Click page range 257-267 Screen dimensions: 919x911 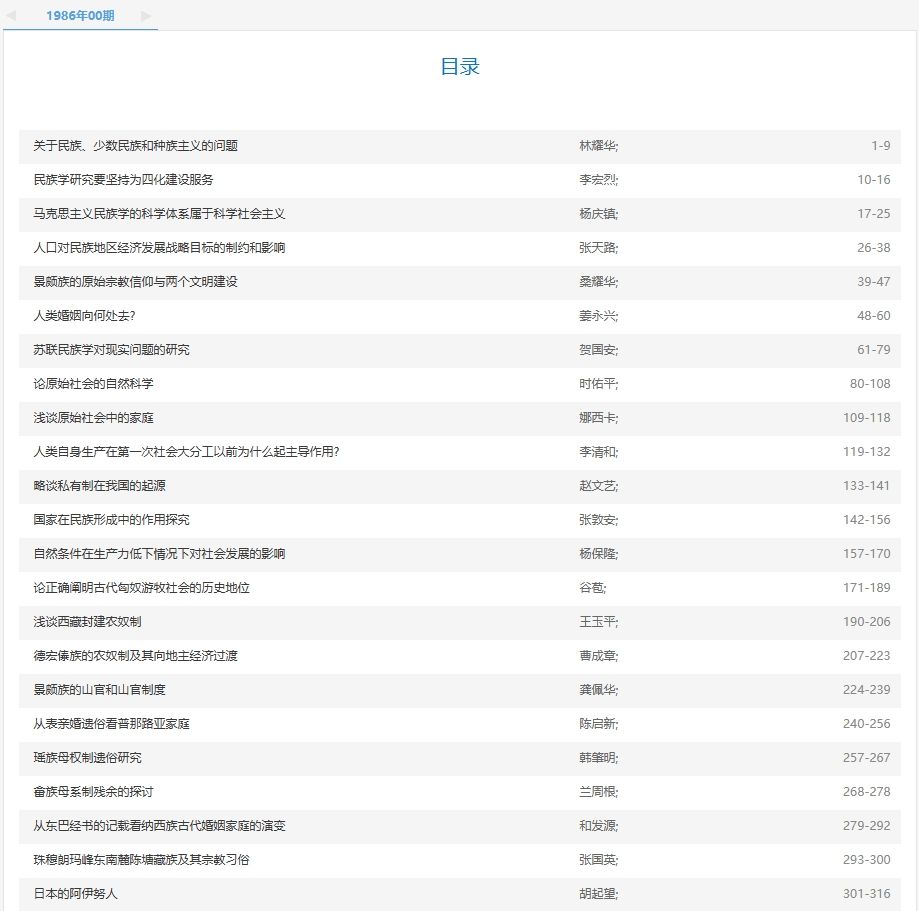tap(867, 757)
